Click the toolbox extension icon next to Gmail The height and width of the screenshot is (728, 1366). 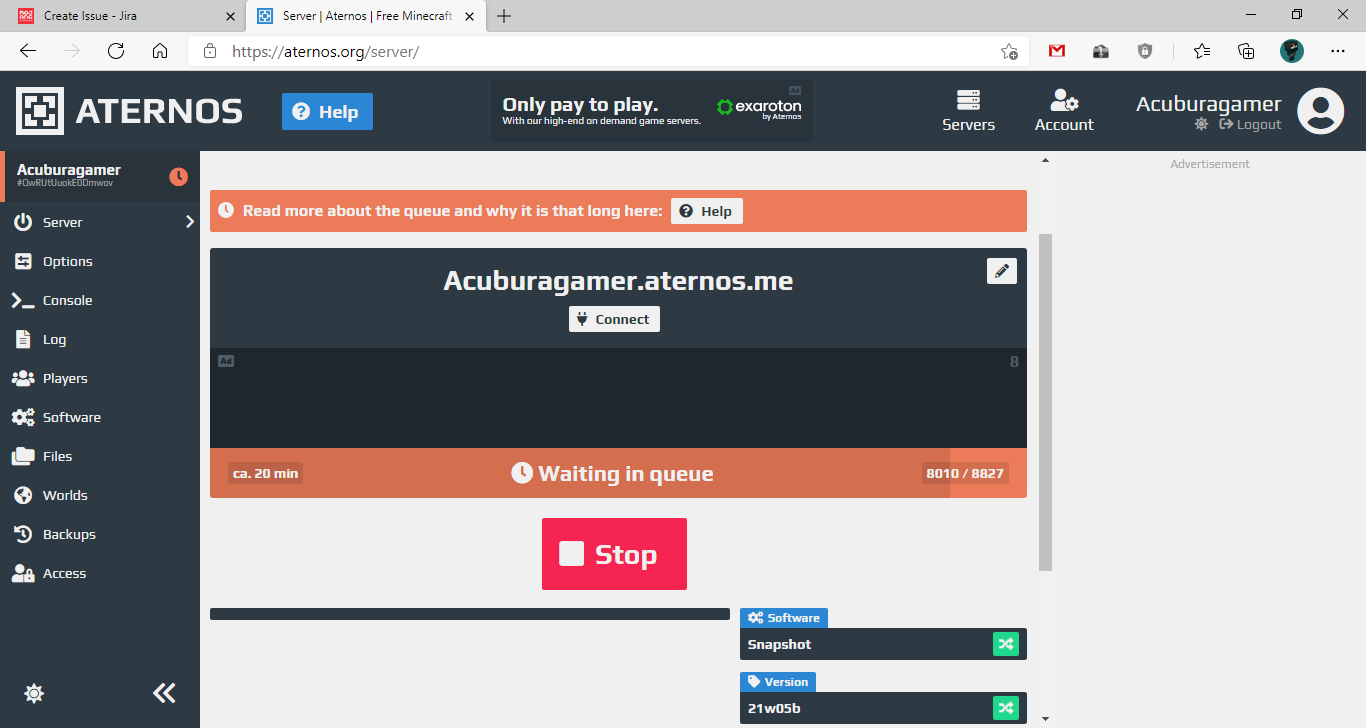point(1101,51)
